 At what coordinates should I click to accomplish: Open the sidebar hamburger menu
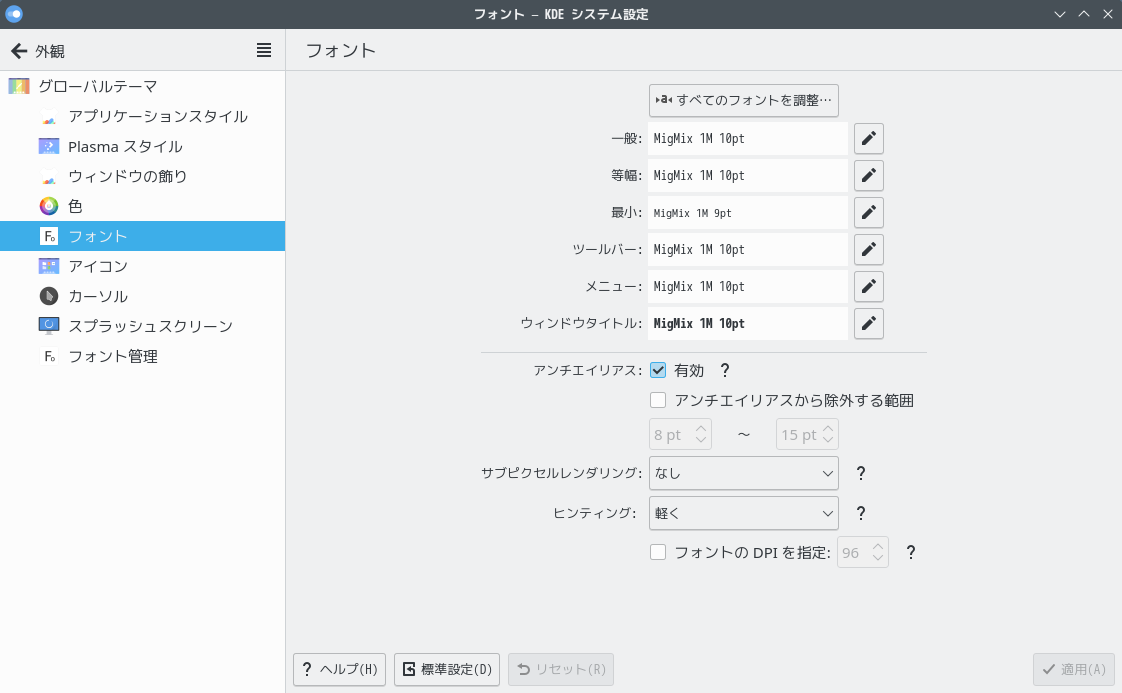tap(264, 51)
